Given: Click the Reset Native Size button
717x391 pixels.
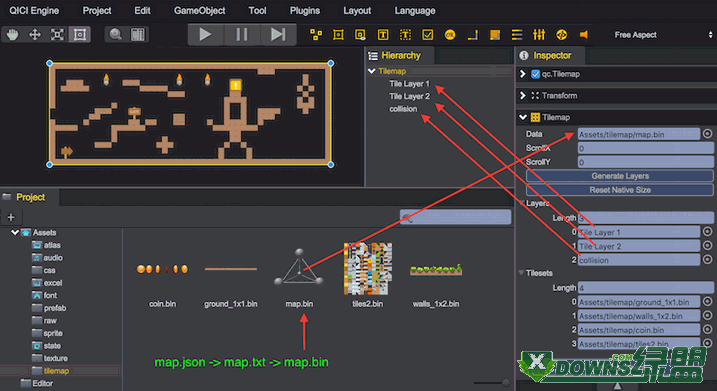Looking at the screenshot, I should point(620,190).
